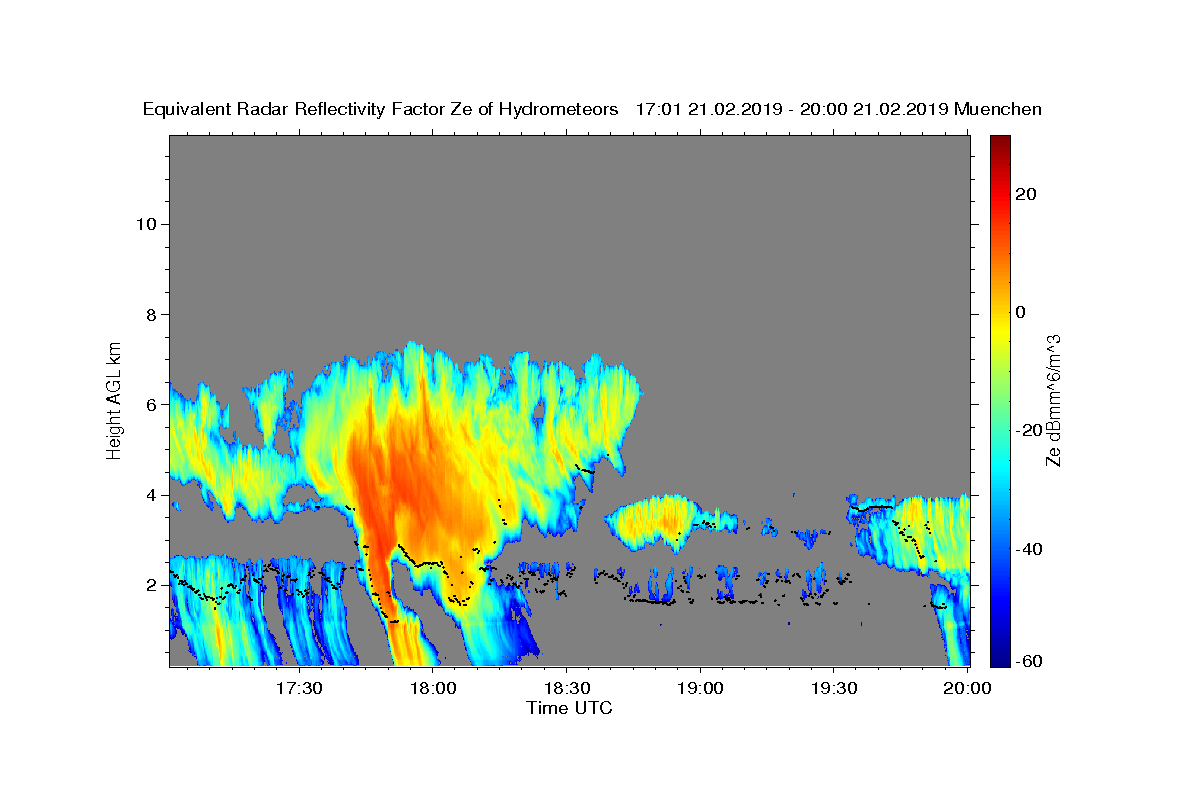Click the station name 'Muenchen' in title

pyautogui.click(x=998, y=110)
